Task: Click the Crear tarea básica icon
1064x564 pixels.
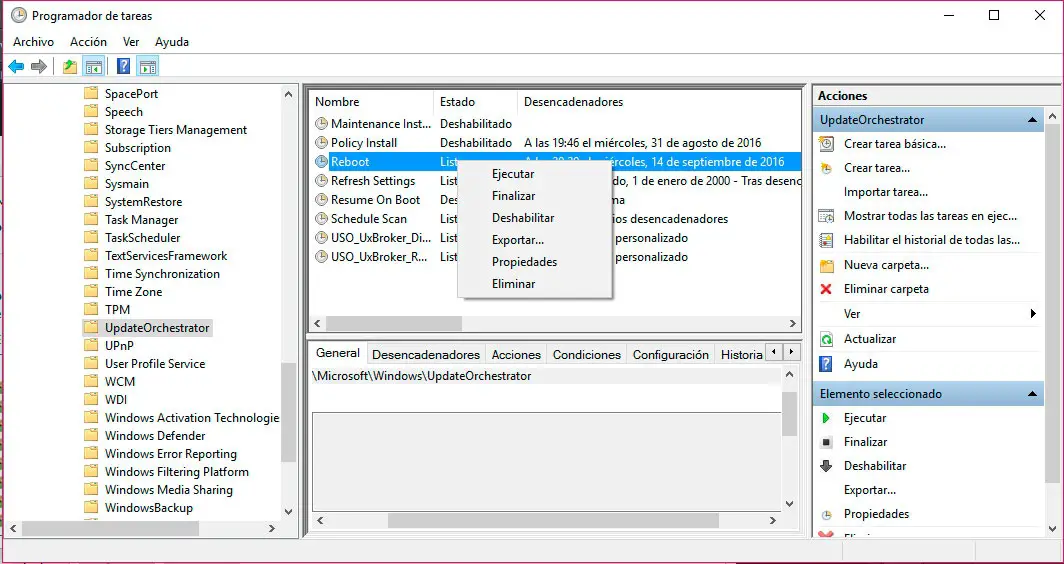Action: (826, 144)
